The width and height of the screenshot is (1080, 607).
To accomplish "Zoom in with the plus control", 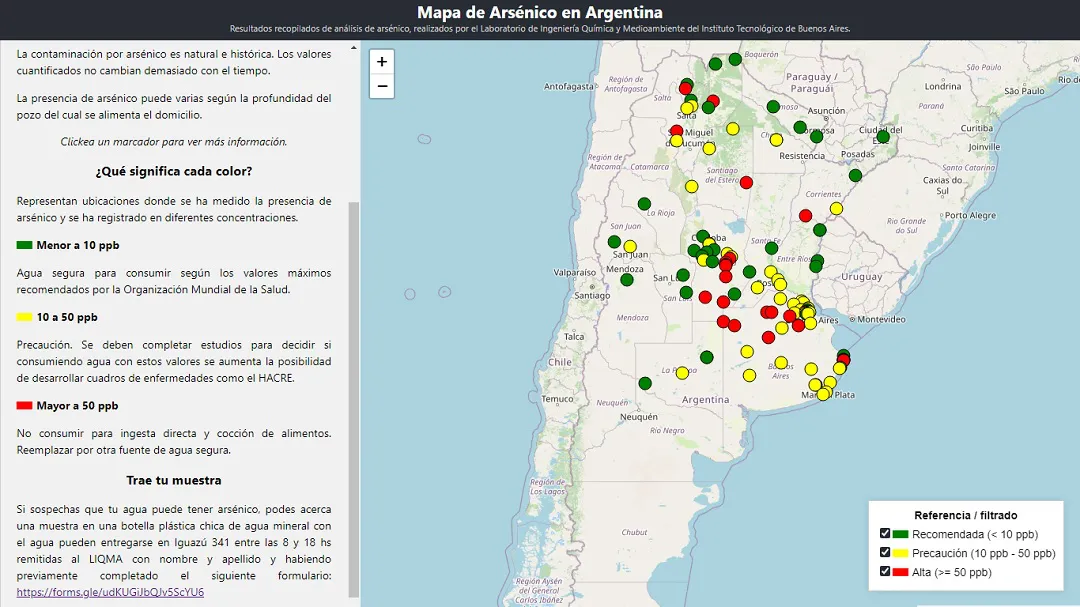I will (x=381, y=62).
